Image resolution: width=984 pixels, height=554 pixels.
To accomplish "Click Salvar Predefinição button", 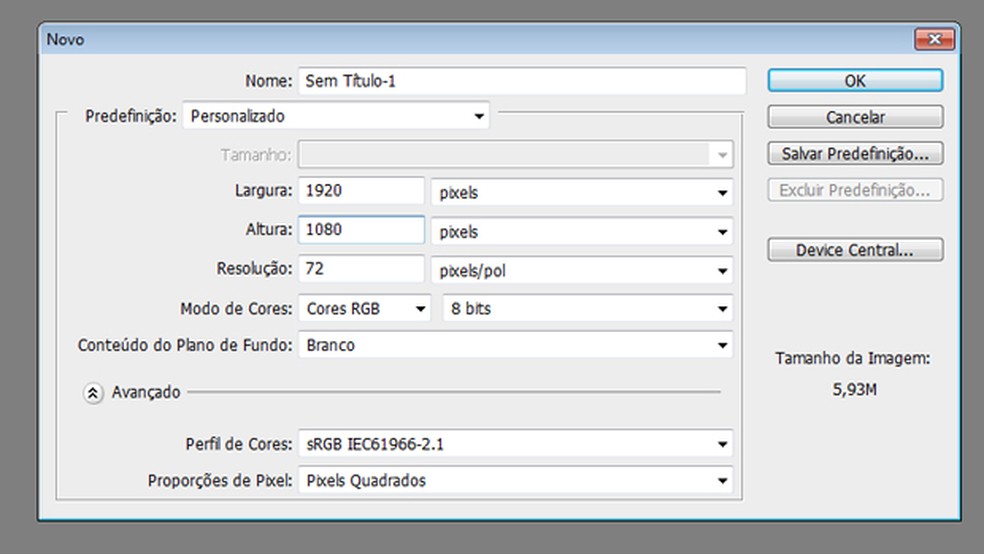I will point(854,154).
